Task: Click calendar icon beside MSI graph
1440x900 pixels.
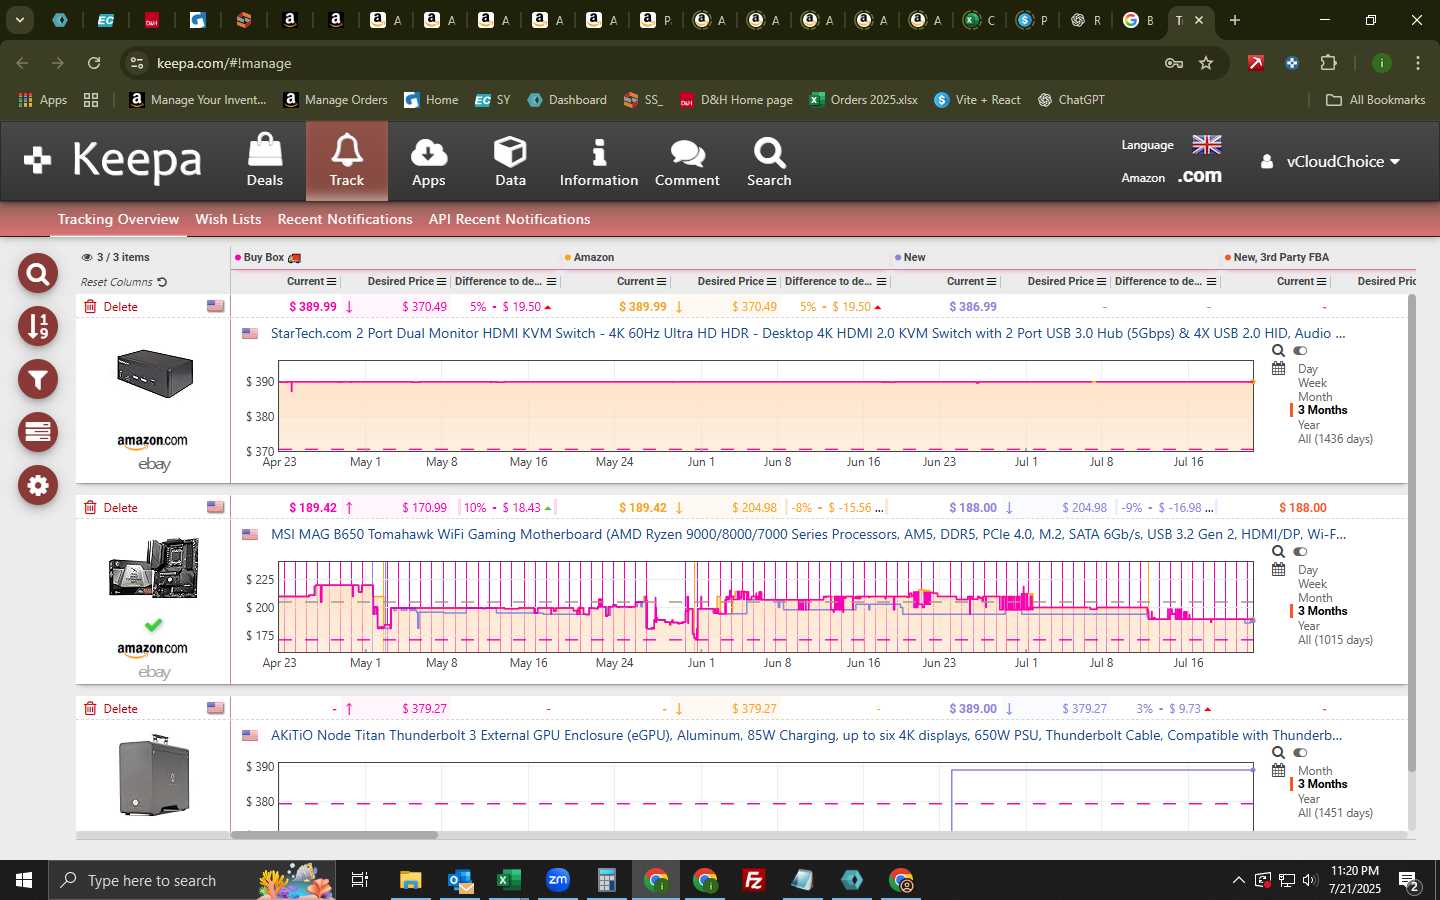Action: [x=1278, y=570]
